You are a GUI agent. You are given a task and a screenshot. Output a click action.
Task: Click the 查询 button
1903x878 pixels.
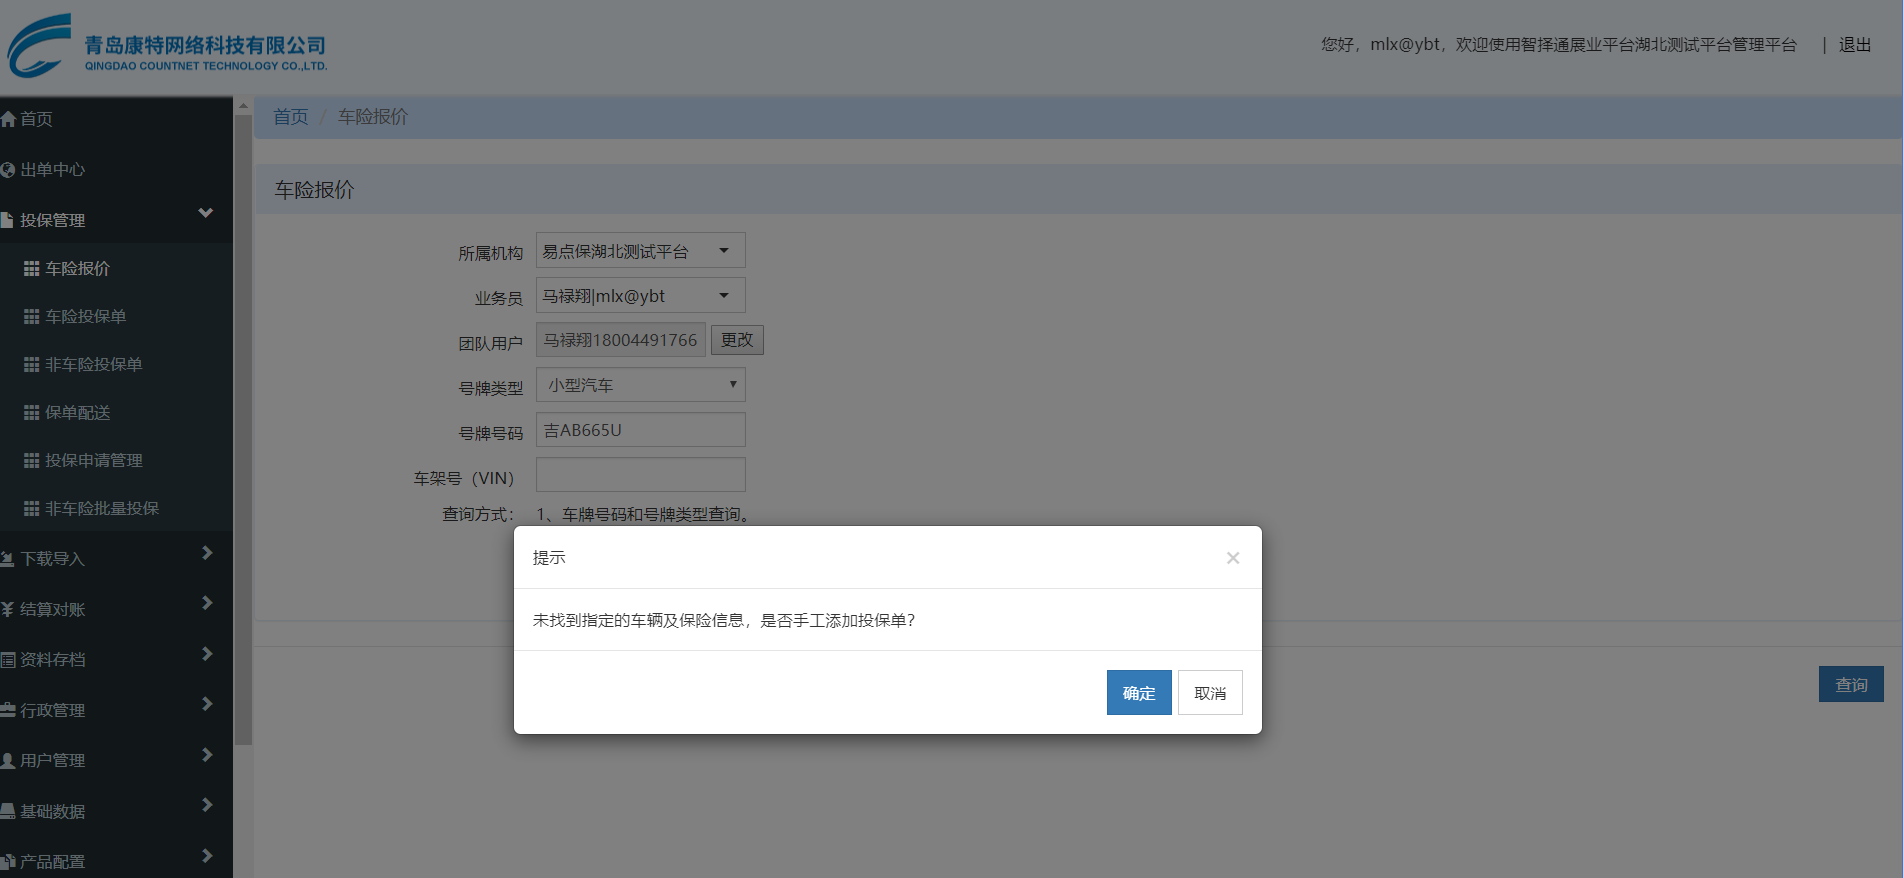click(1851, 684)
